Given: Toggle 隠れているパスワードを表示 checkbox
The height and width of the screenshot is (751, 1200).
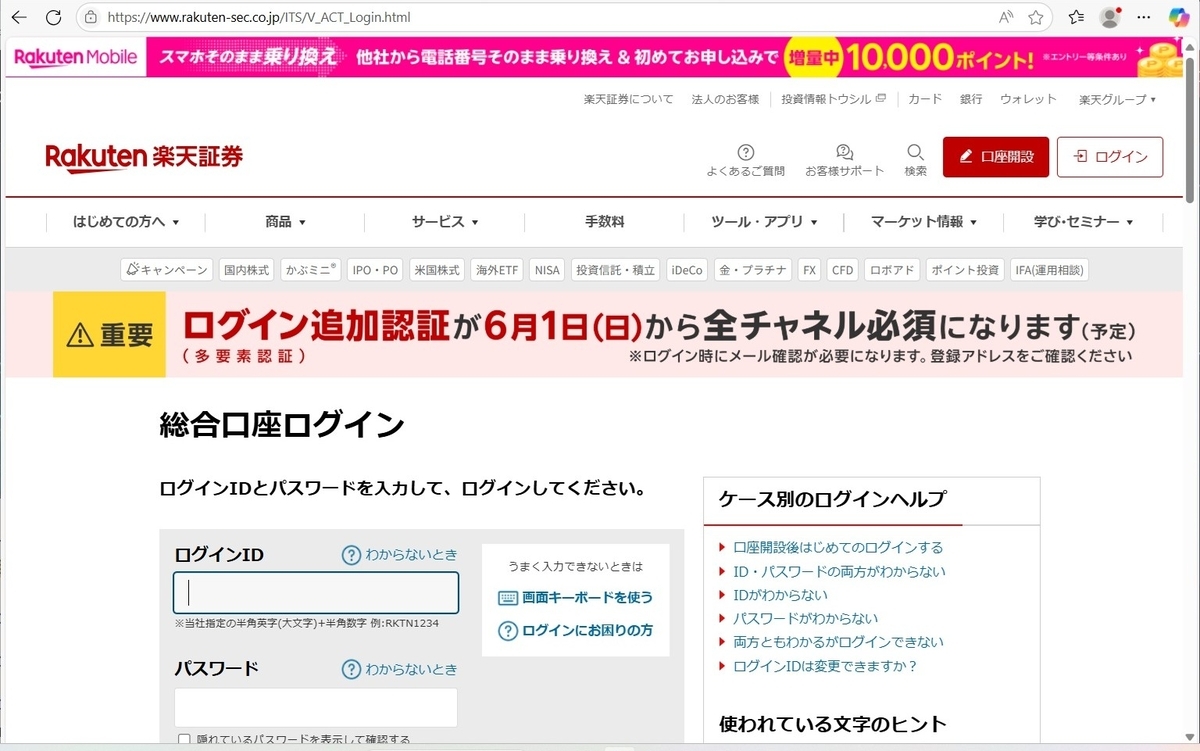Looking at the screenshot, I should [x=183, y=740].
